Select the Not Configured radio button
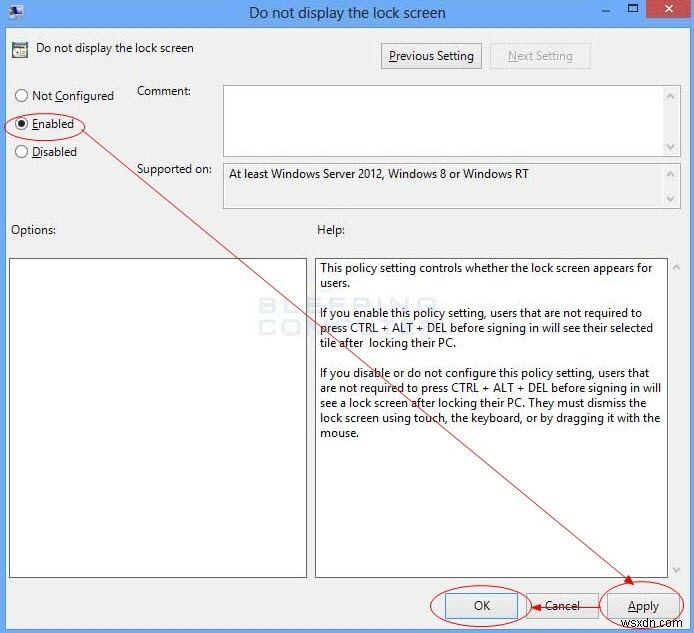 click(x=21, y=96)
